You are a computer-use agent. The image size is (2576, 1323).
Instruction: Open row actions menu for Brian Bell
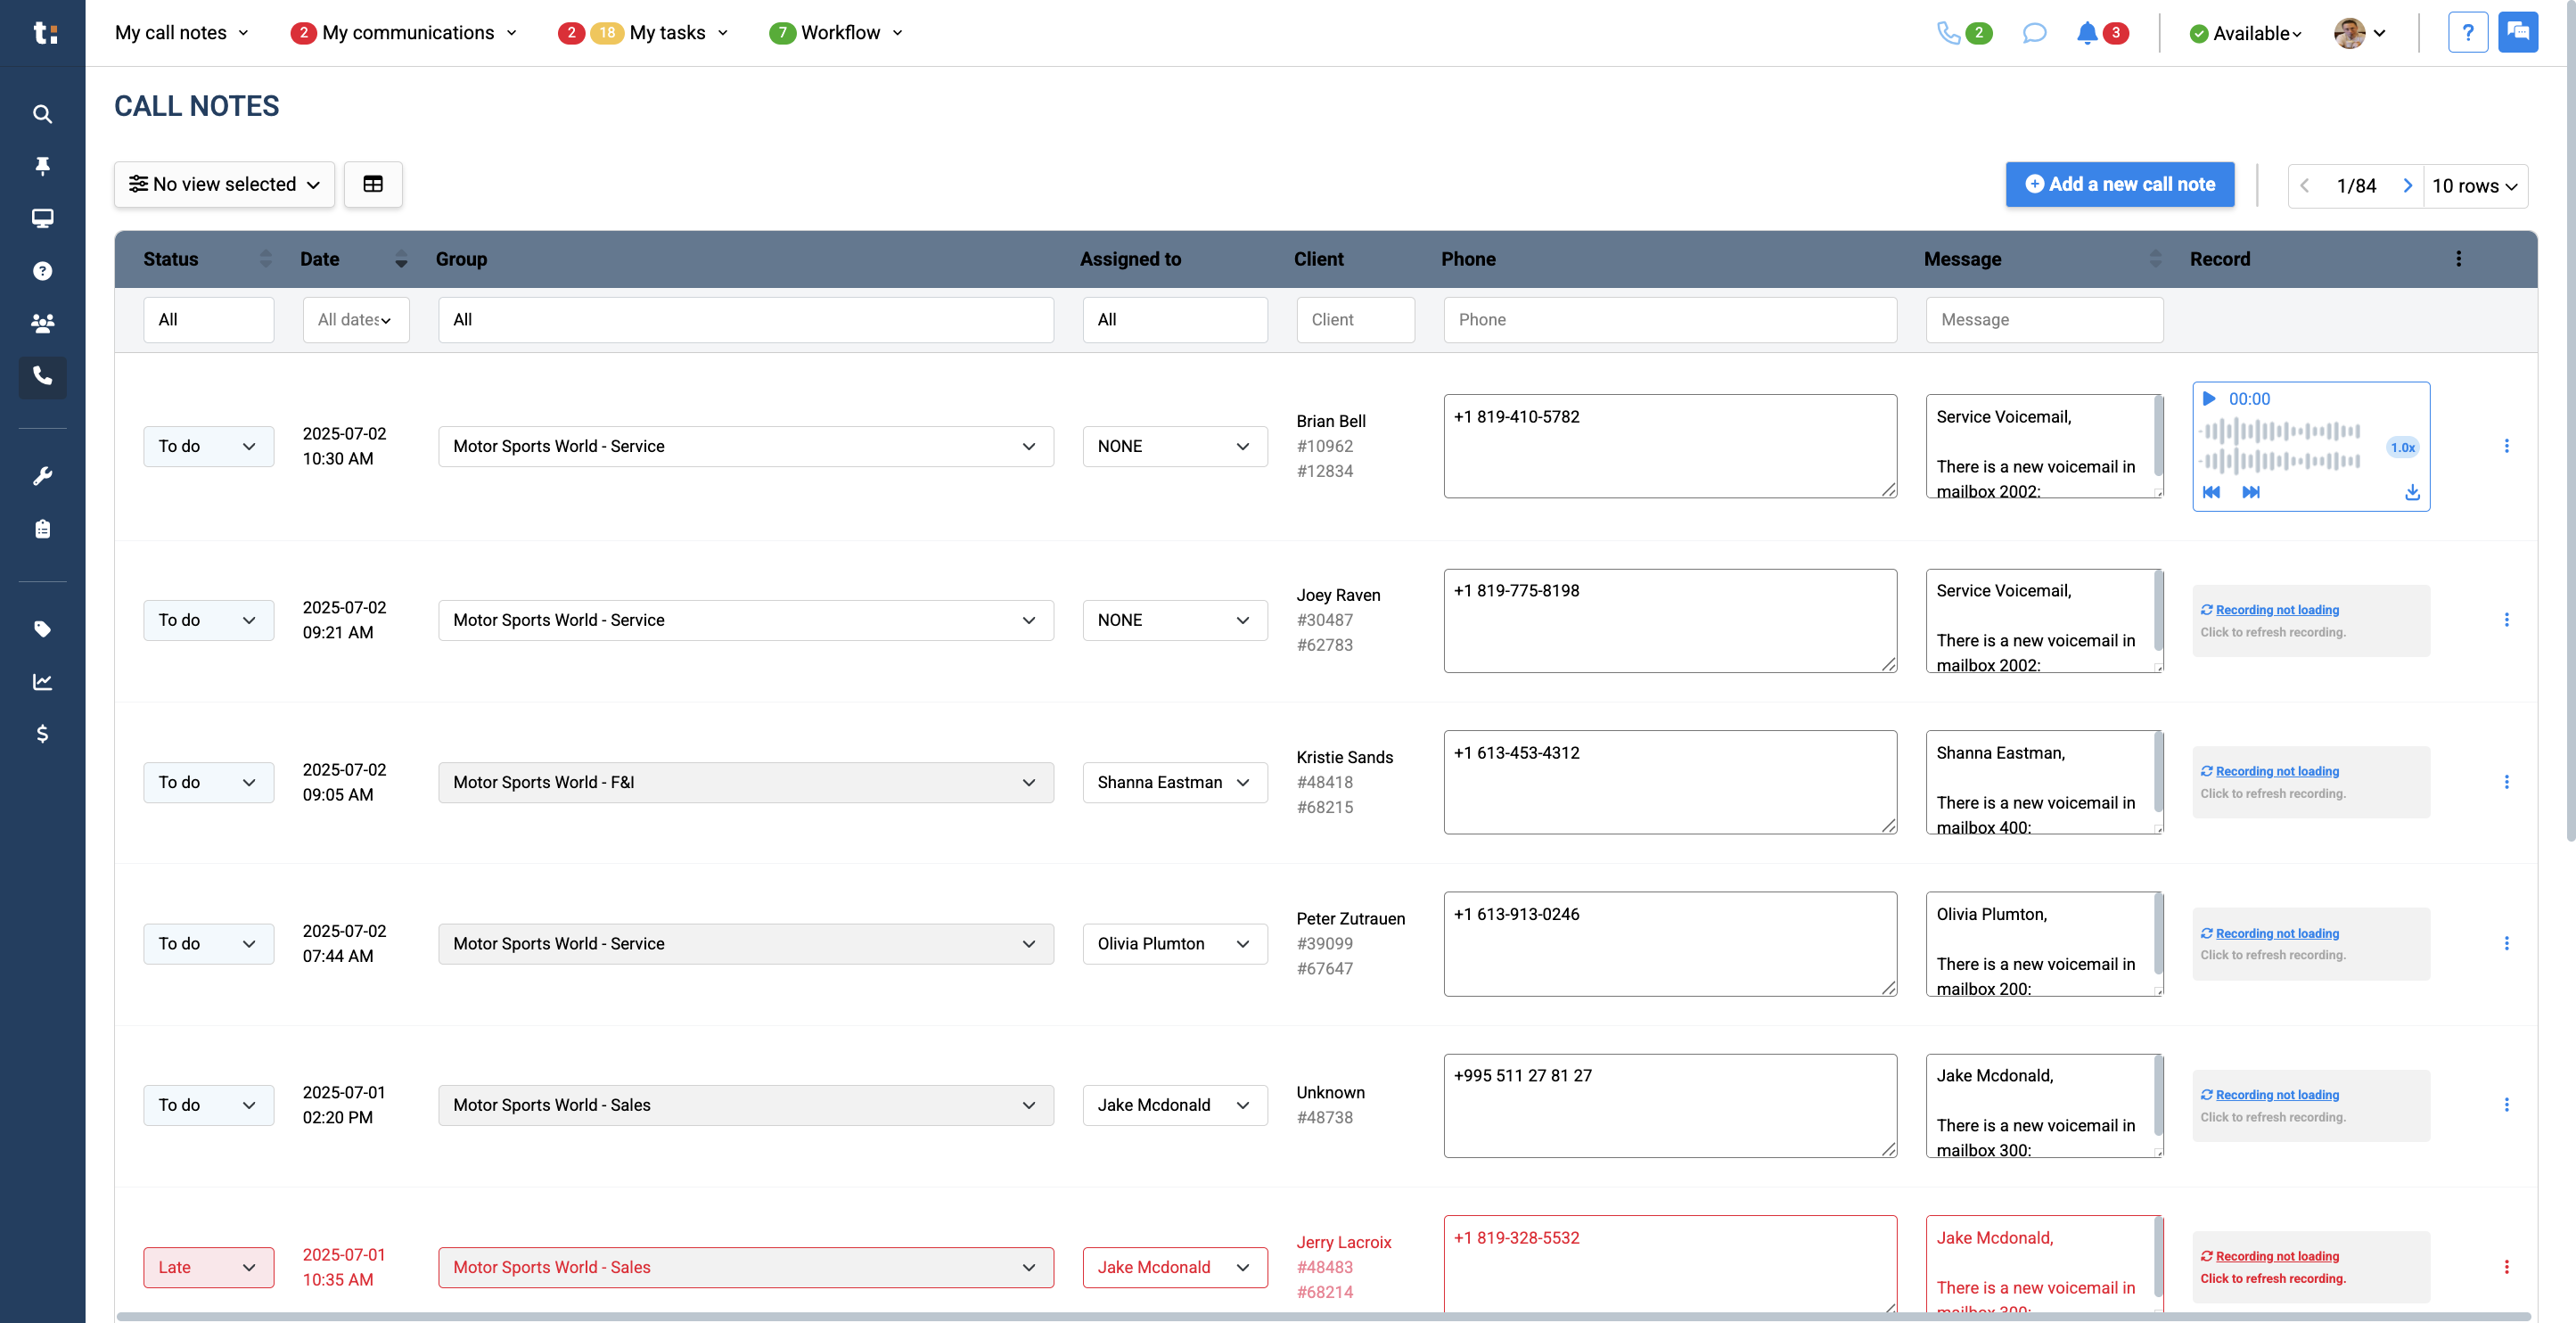click(2506, 446)
